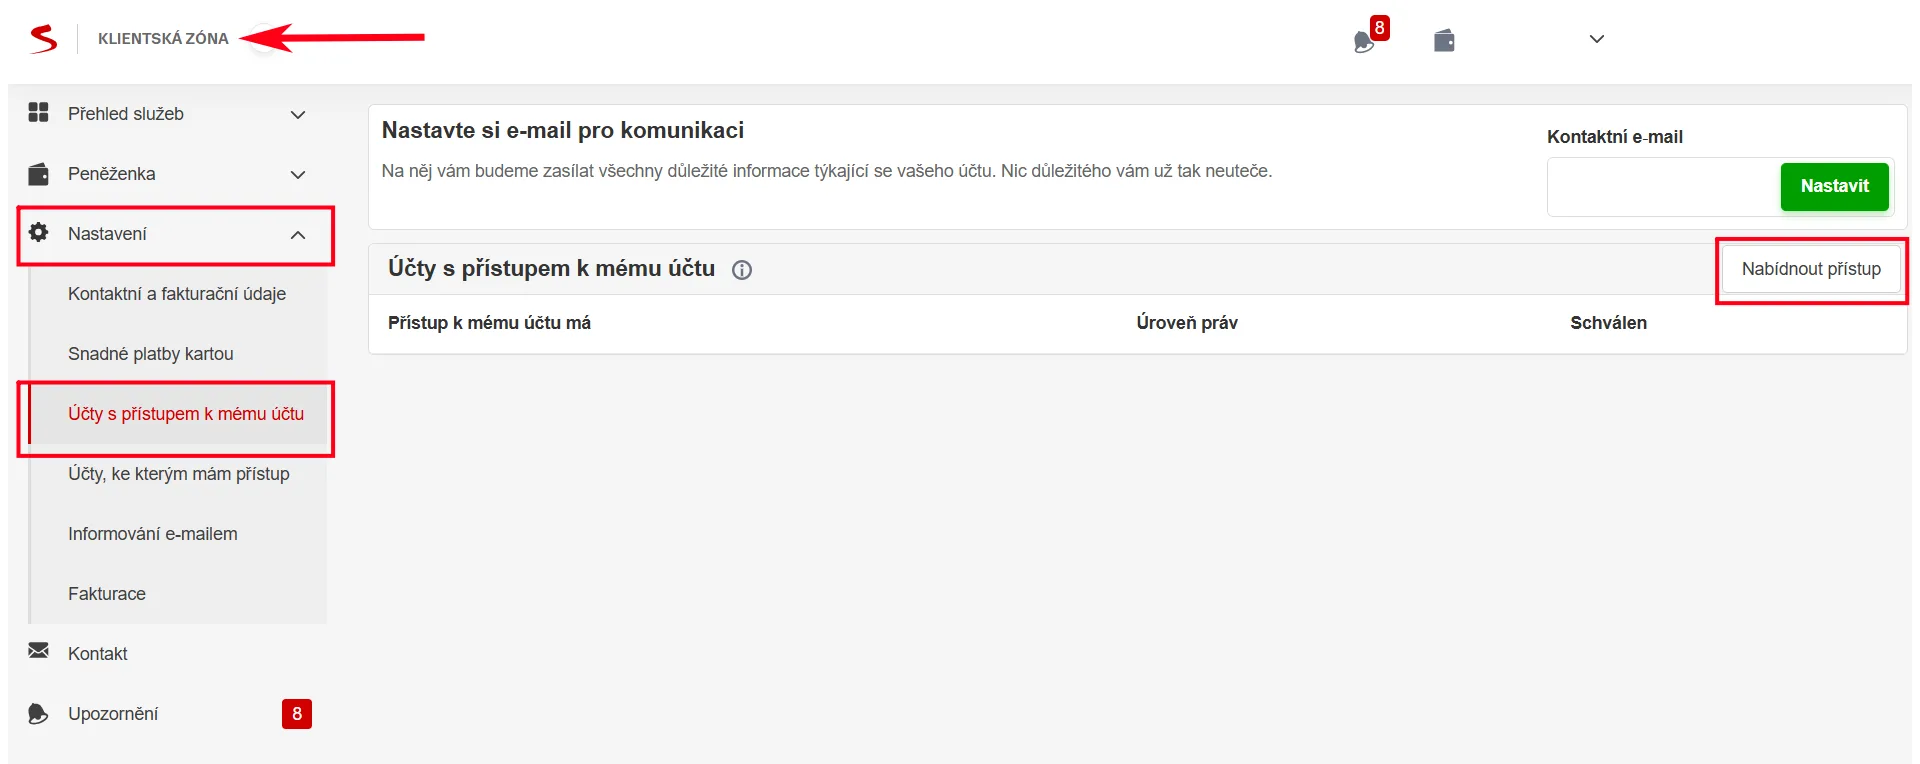Open the Upozornění menu item
This screenshot has width=1920, height=764.
(113, 714)
